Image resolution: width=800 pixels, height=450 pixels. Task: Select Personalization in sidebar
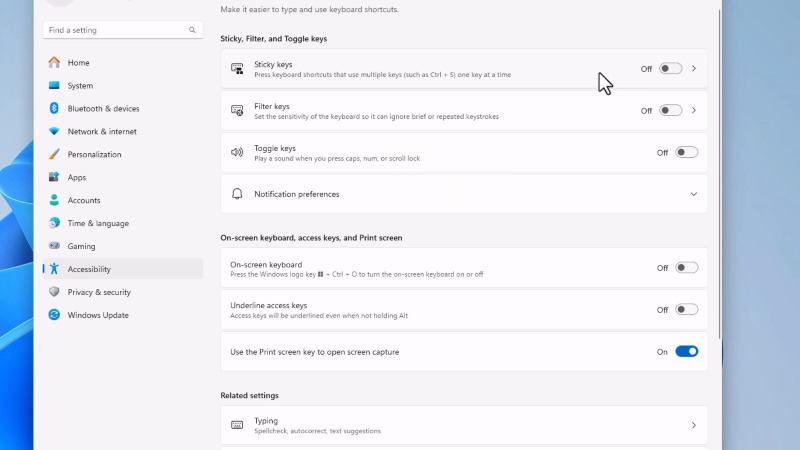122,154
